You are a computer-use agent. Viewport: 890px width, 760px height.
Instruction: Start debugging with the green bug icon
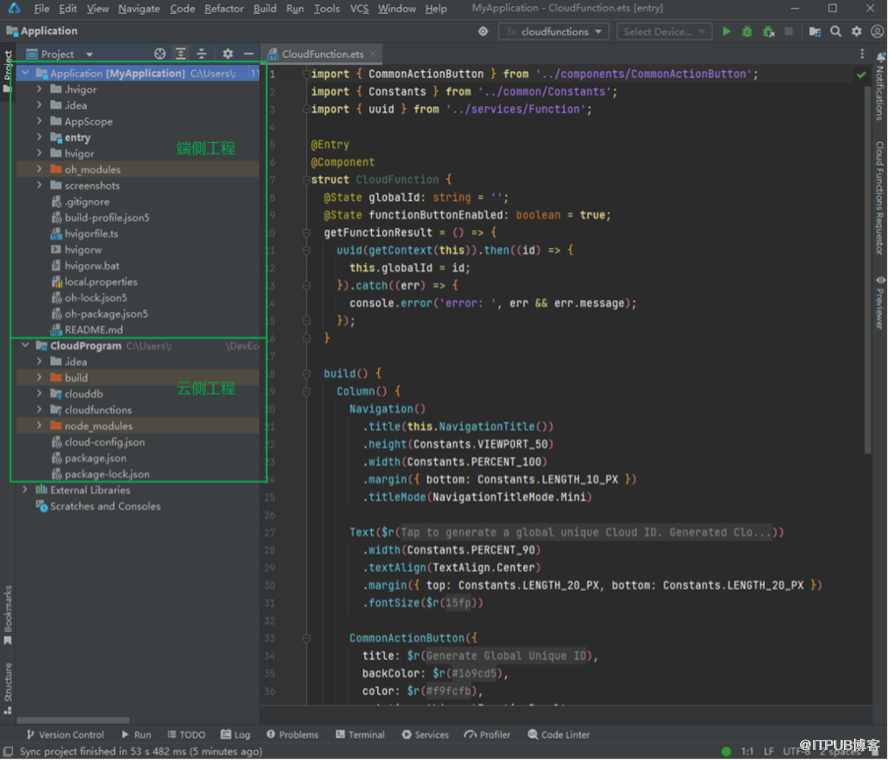747,32
